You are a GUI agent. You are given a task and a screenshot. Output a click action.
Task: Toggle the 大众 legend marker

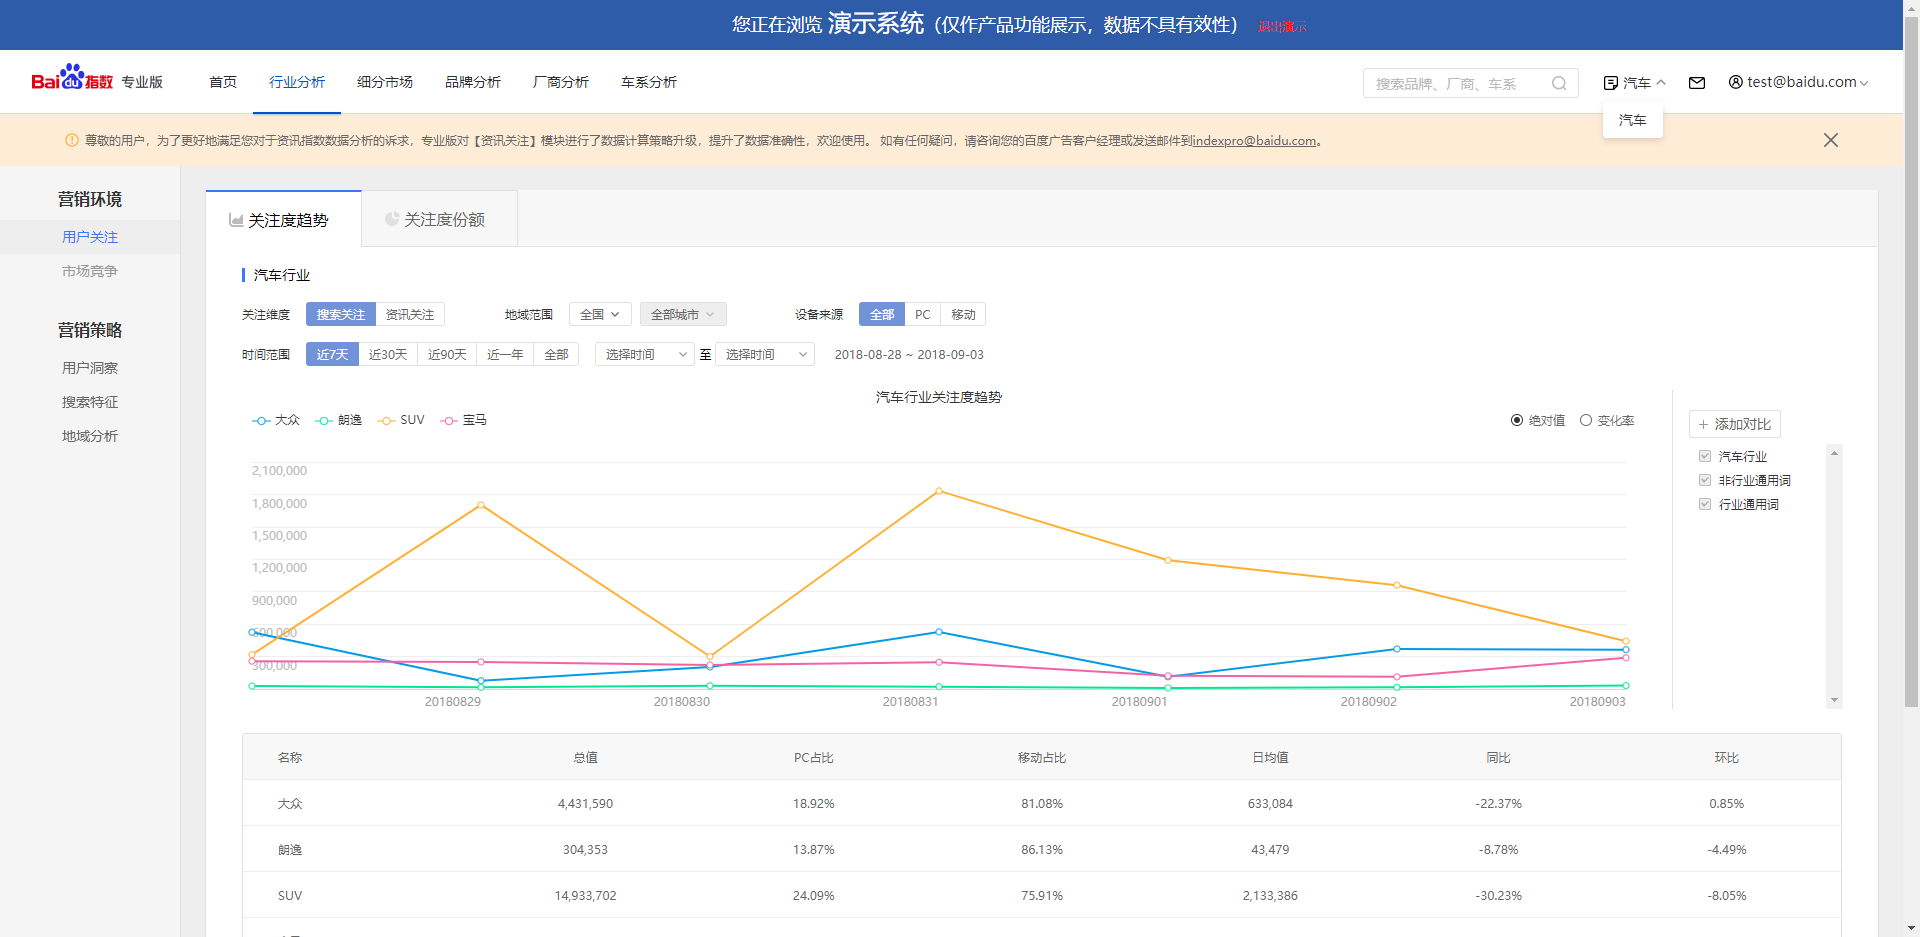click(261, 421)
